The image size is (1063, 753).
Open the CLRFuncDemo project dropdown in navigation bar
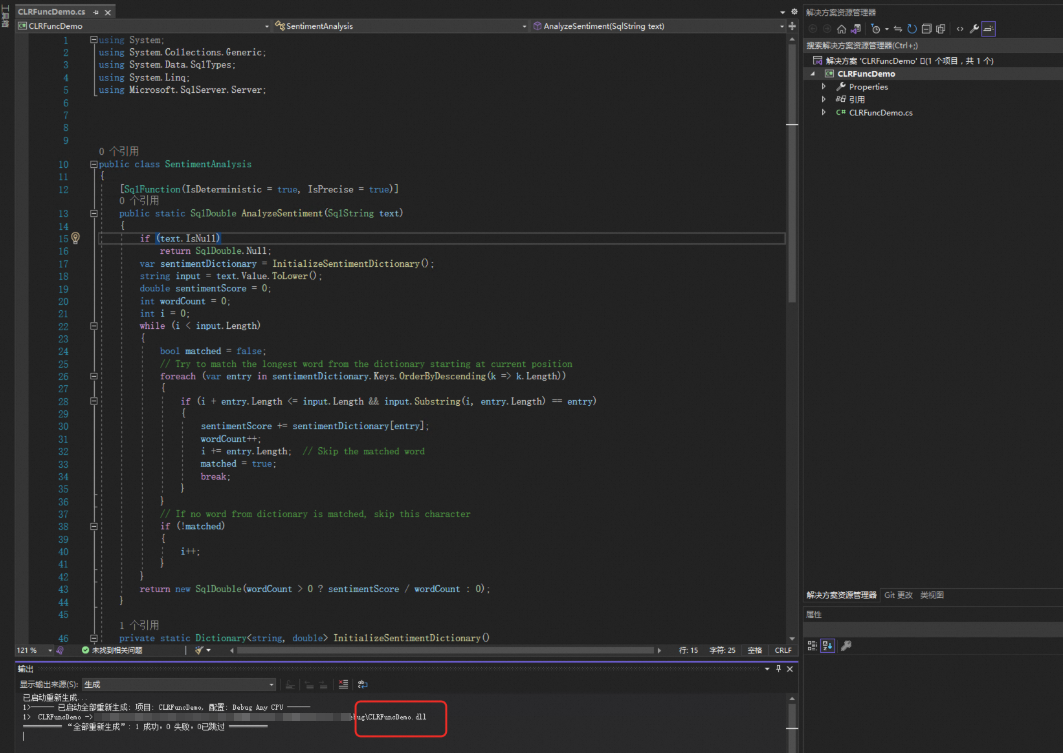click(266, 26)
